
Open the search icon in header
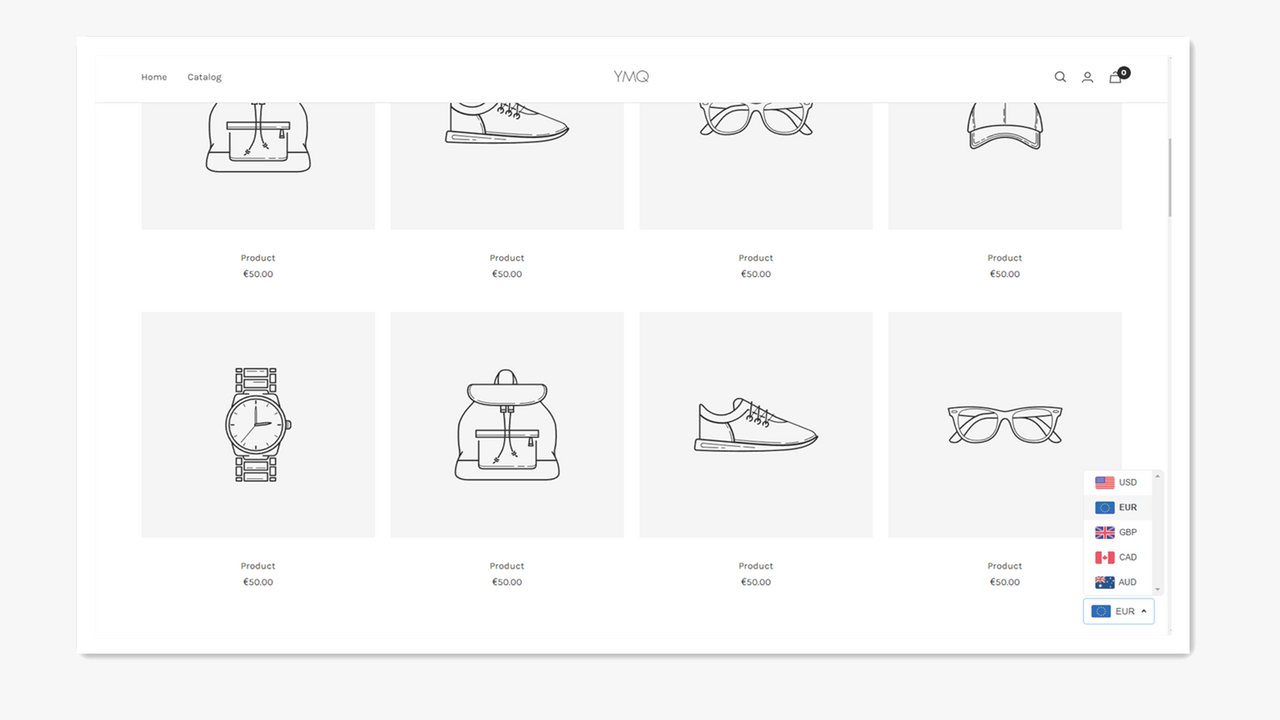[1060, 77]
